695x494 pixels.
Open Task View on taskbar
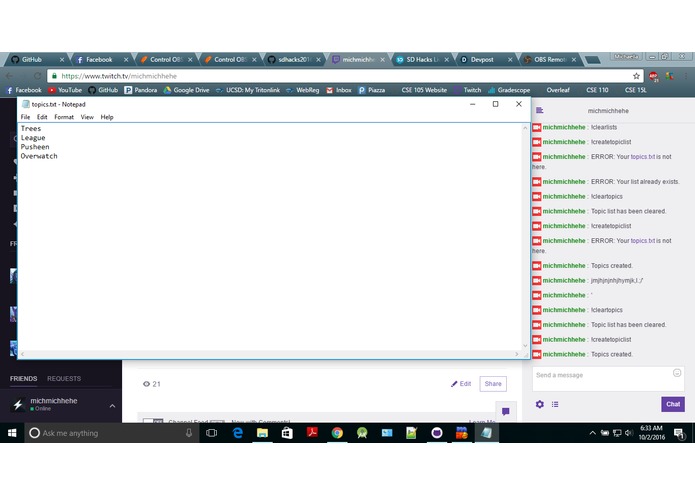211,433
